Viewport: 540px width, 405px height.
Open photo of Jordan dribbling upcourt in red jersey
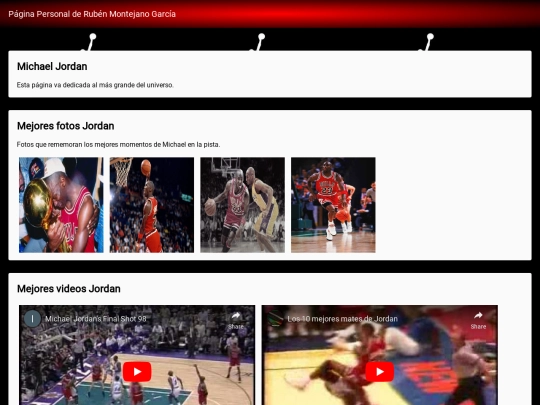(333, 205)
